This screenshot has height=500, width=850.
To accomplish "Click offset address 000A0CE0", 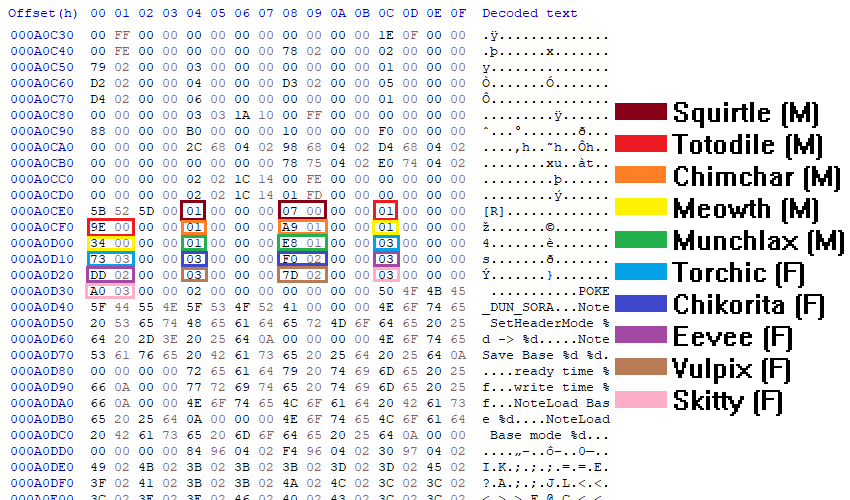I will click(x=42, y=211).
